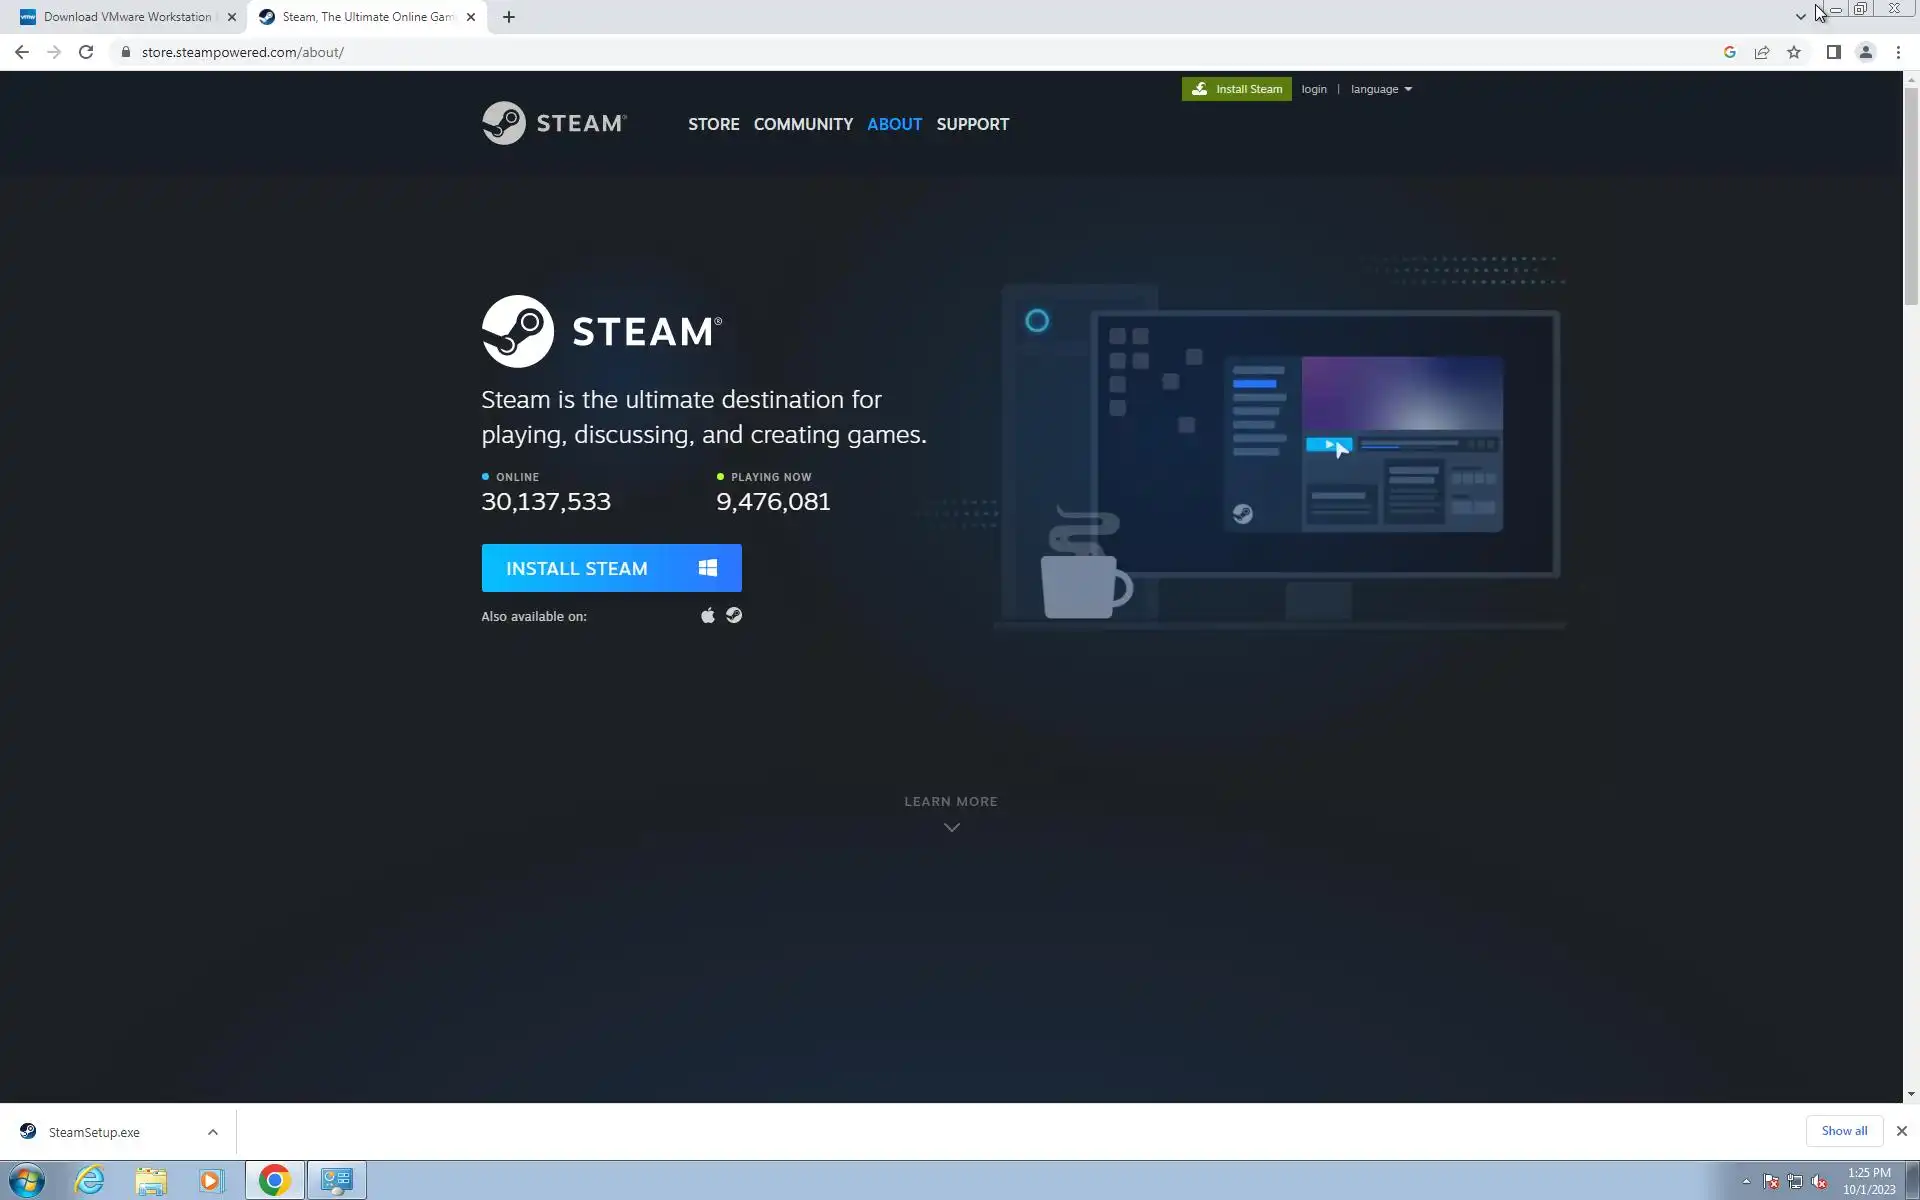Image resolution: width=1920 pixels, height=1200 pixels.
Task: Reload the page
Action: click(86, 52)
